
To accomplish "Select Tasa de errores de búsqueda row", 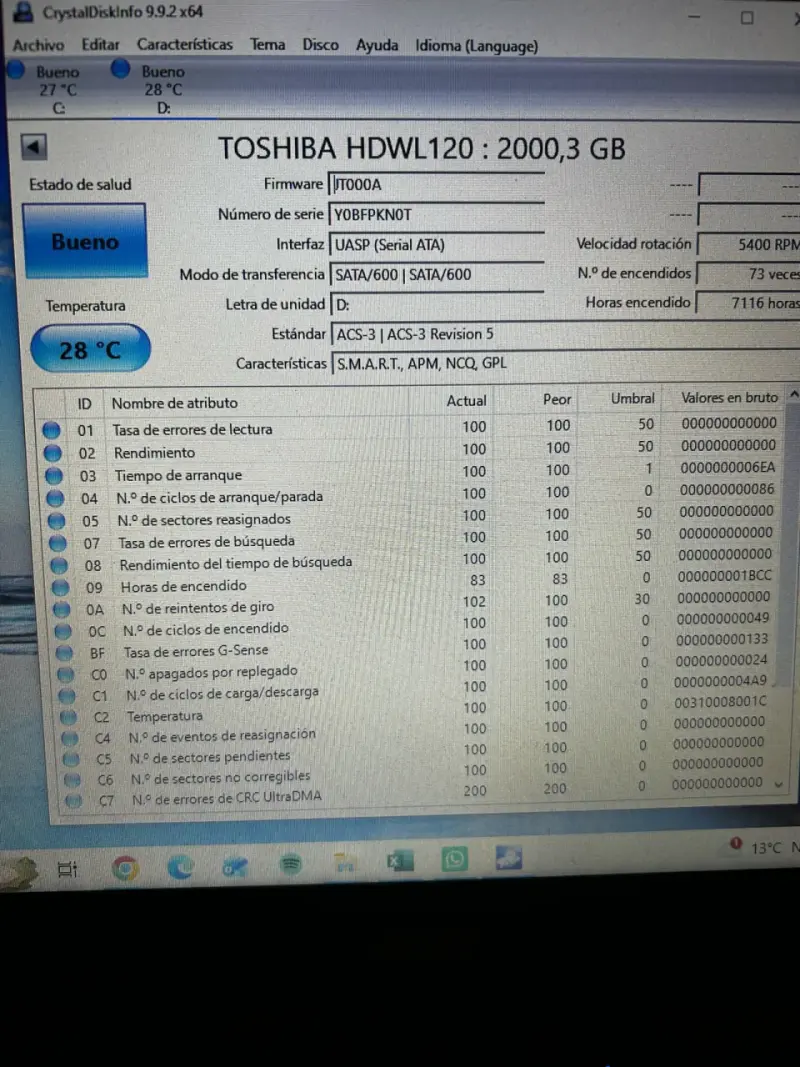I will (412, 538).
